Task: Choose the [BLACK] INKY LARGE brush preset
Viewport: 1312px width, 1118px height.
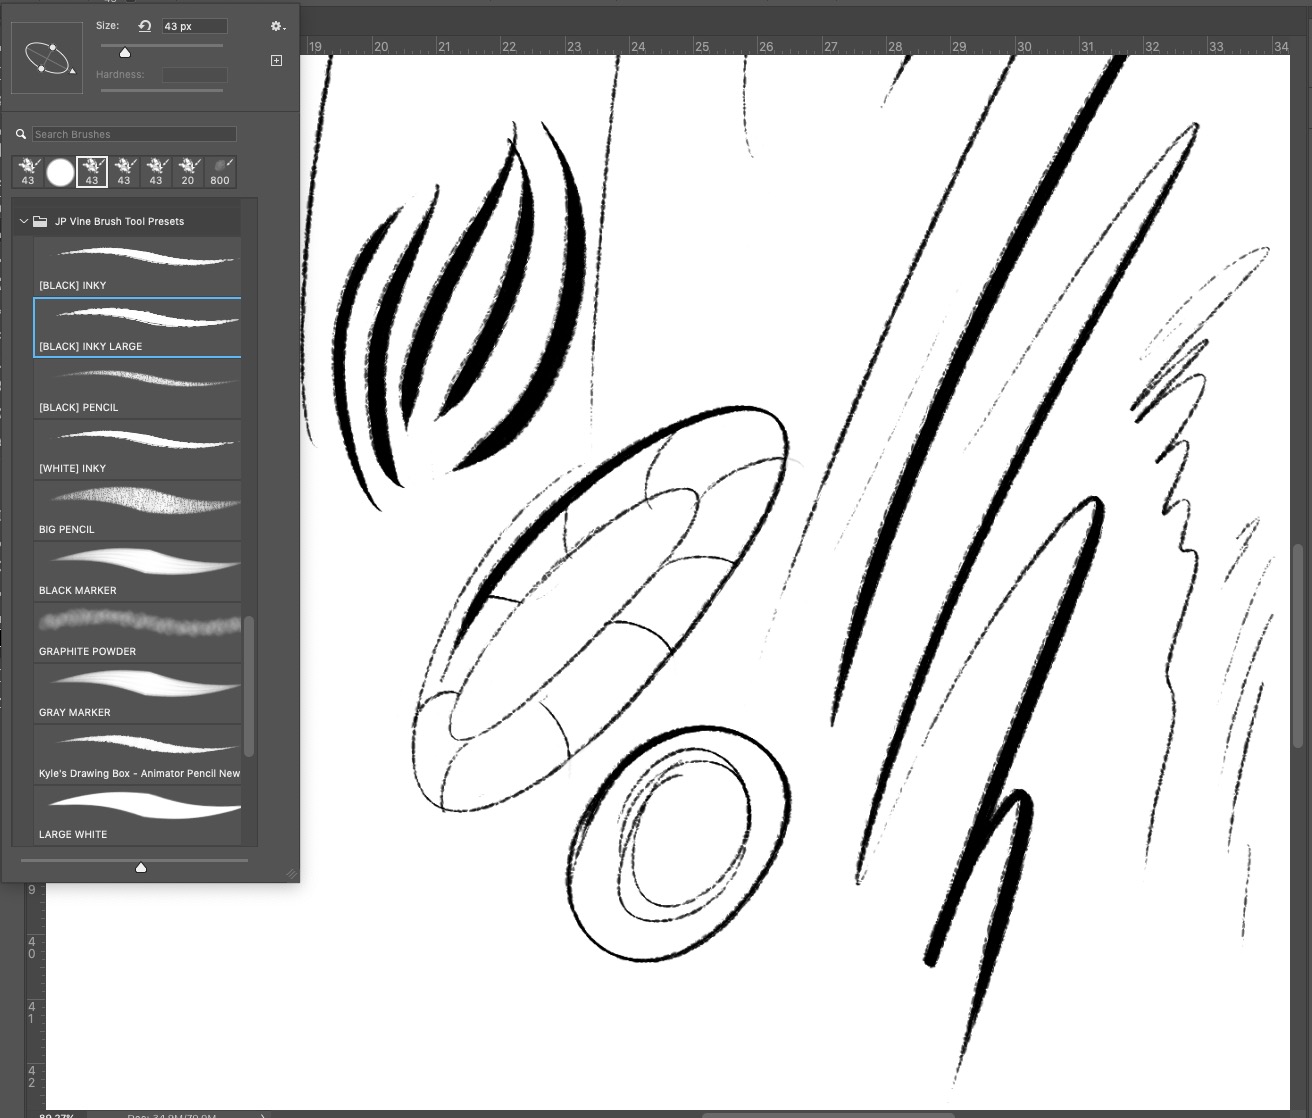Action: (x=138, y=327)
